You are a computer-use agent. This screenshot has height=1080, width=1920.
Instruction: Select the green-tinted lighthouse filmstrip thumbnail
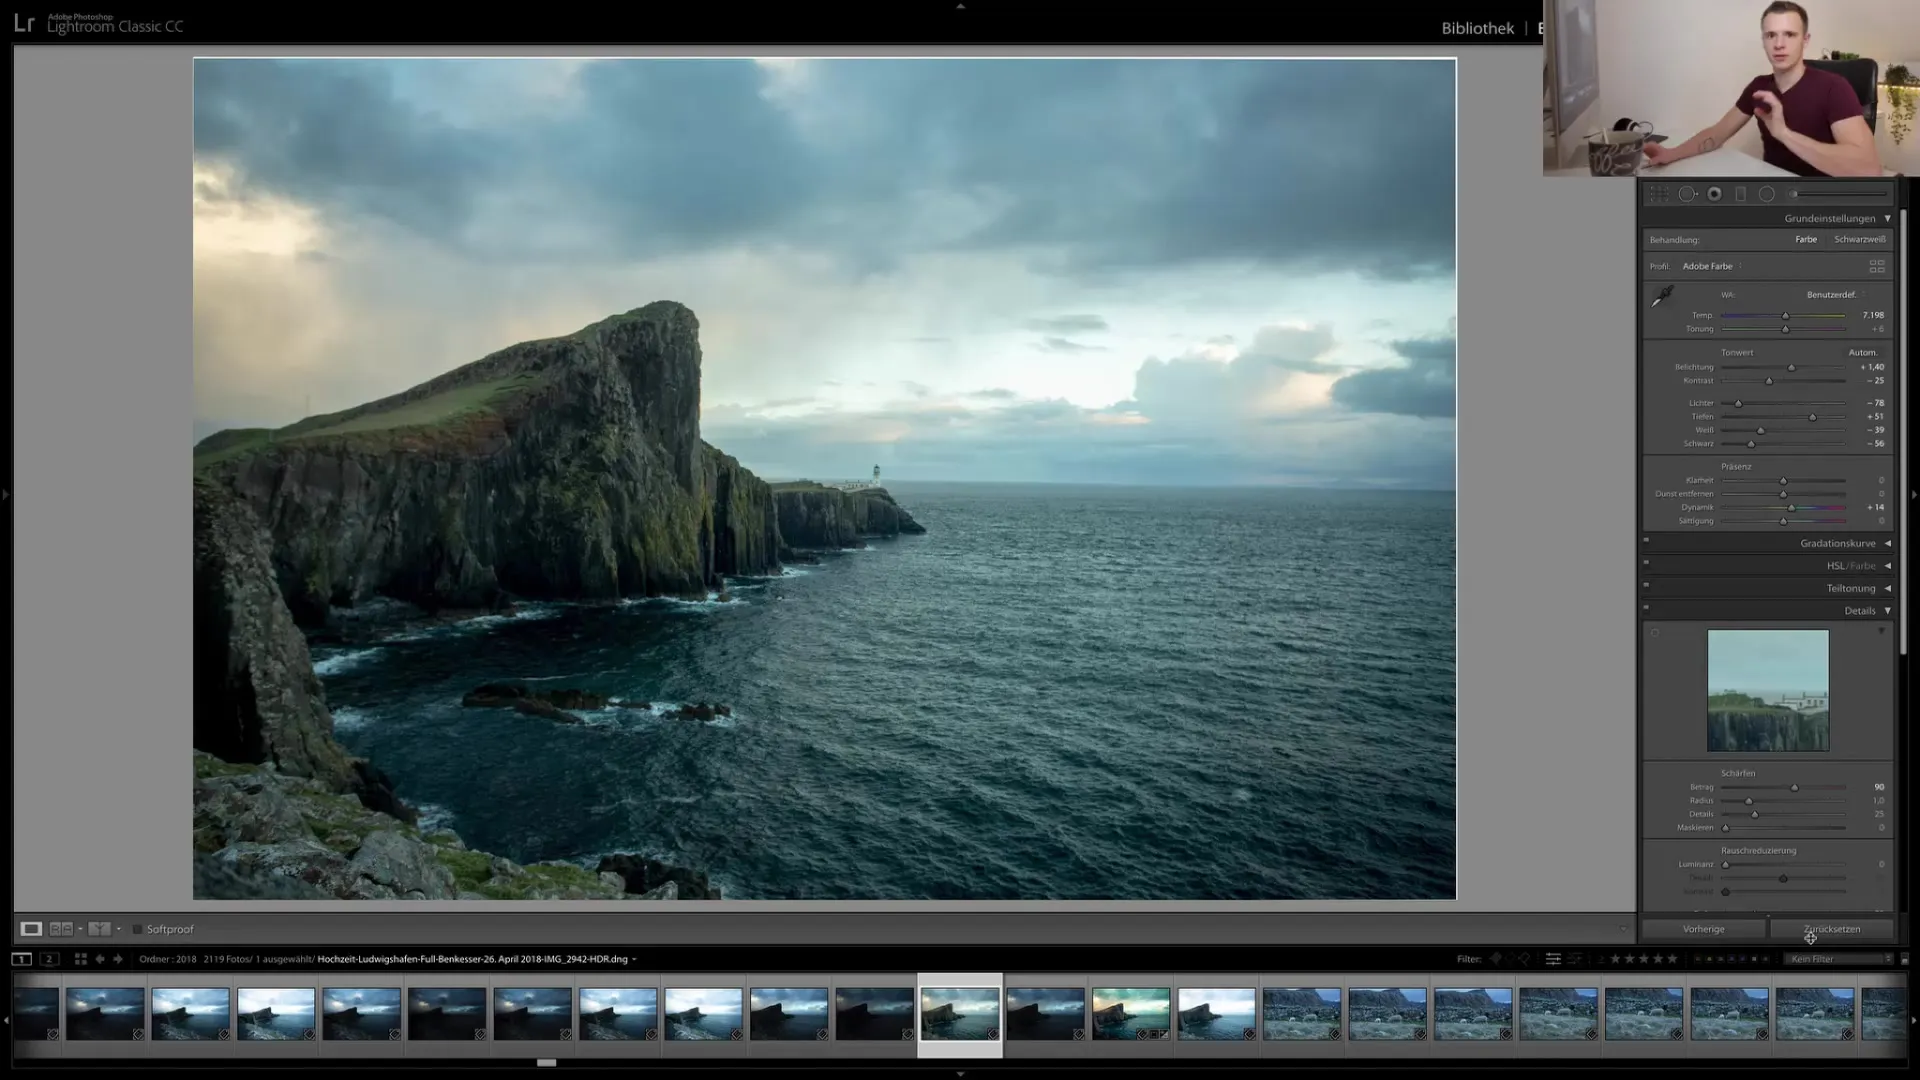click(x=1131, y=1014)
